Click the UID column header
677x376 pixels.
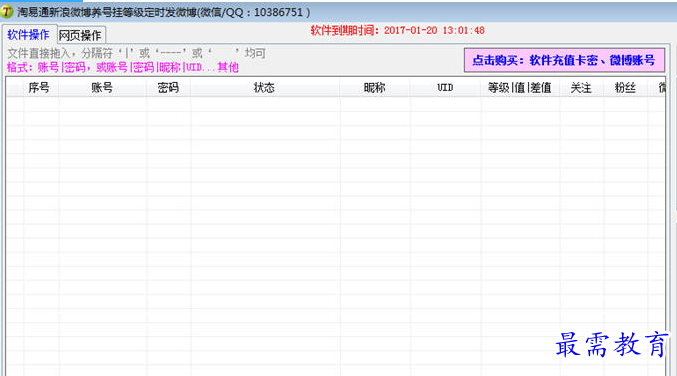445,88
